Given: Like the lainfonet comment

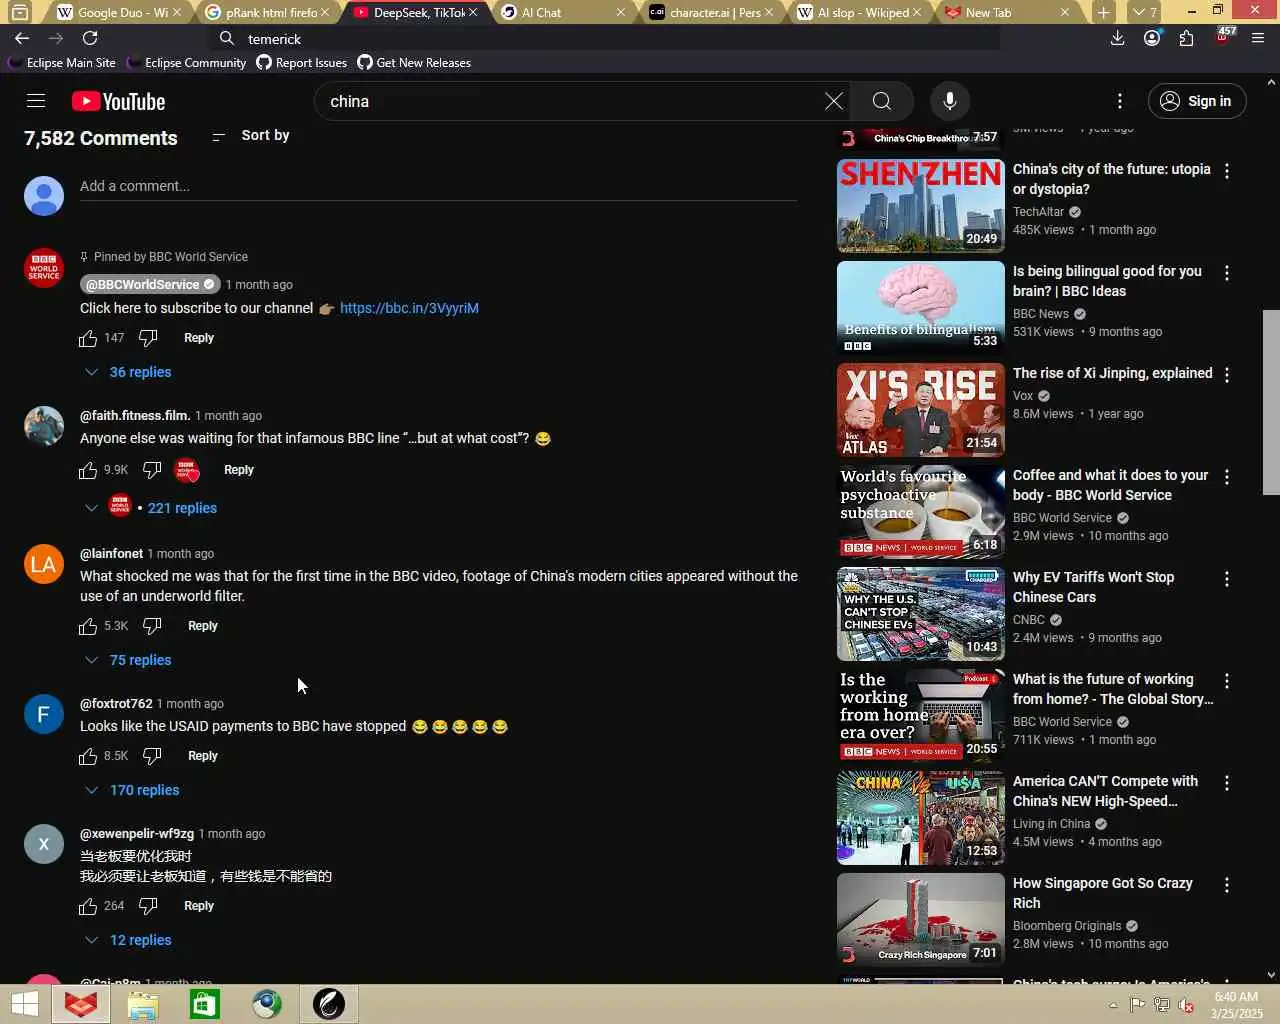Looking at the screenshot, I should pyautogui.click(x=88, y=626).
